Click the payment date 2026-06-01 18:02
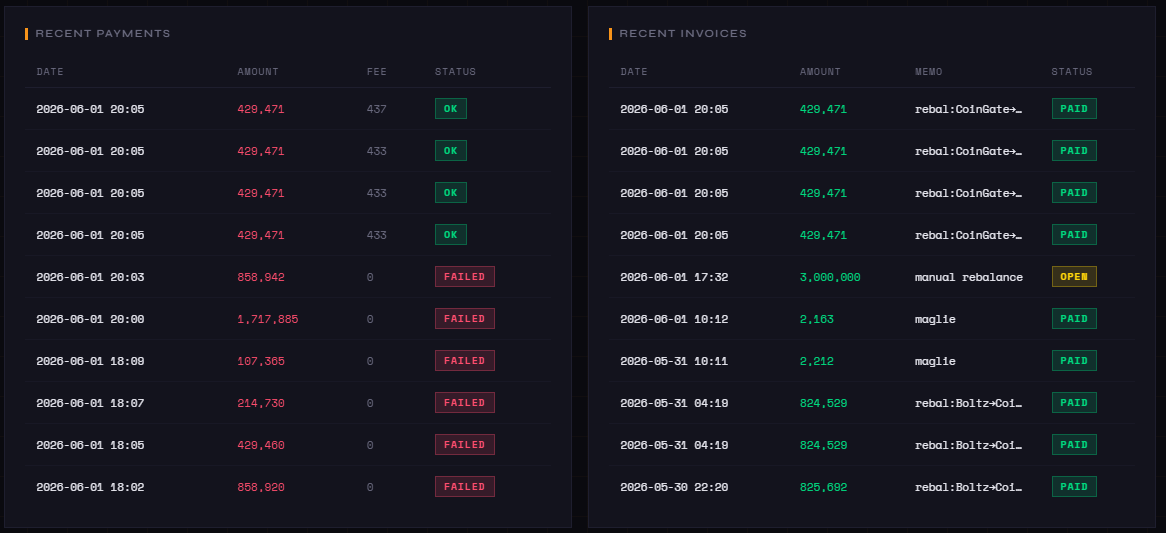The width and height of the screenshot is (1166, 533). (90, 488)
